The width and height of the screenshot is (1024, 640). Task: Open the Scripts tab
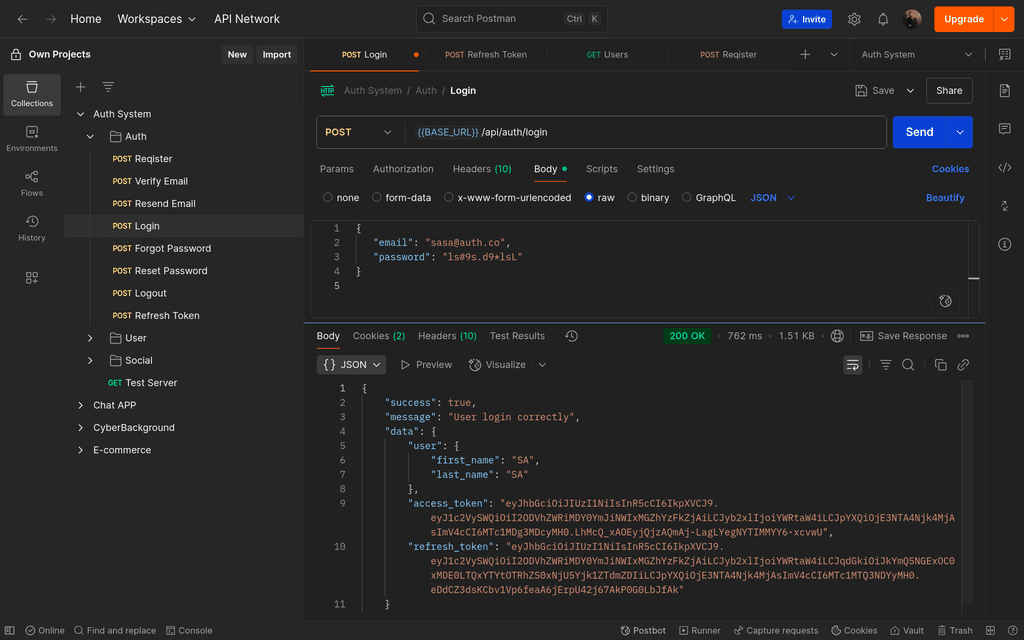click(601, 168)
